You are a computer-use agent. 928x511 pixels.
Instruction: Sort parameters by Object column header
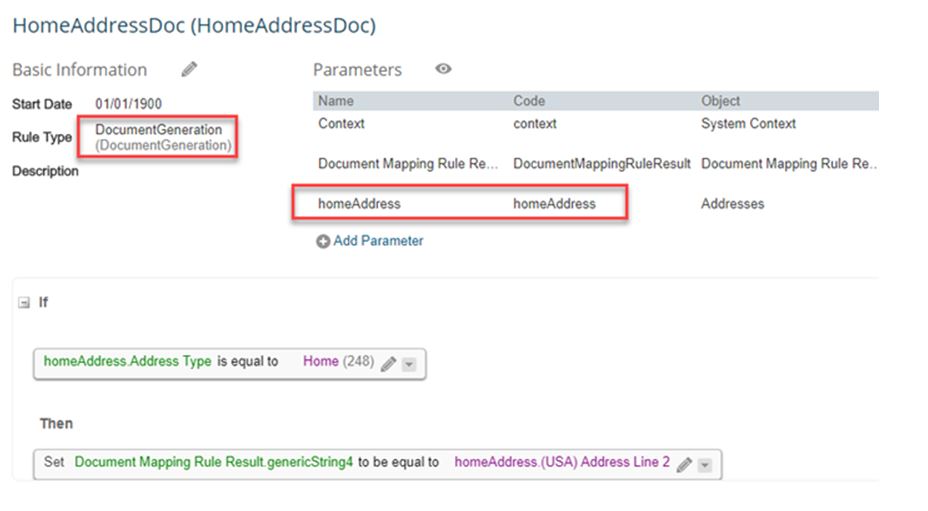(720, 101)
